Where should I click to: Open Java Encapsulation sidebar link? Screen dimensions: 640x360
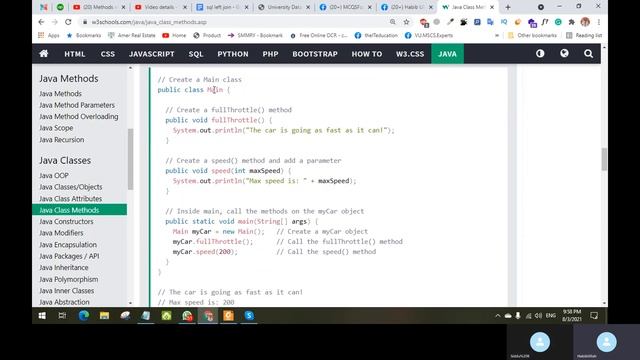(68, 244)
